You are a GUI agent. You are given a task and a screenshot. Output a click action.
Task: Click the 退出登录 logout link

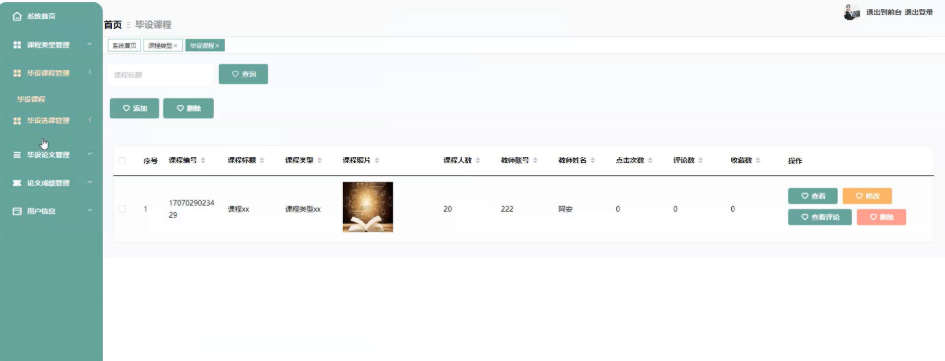[918, 12]
